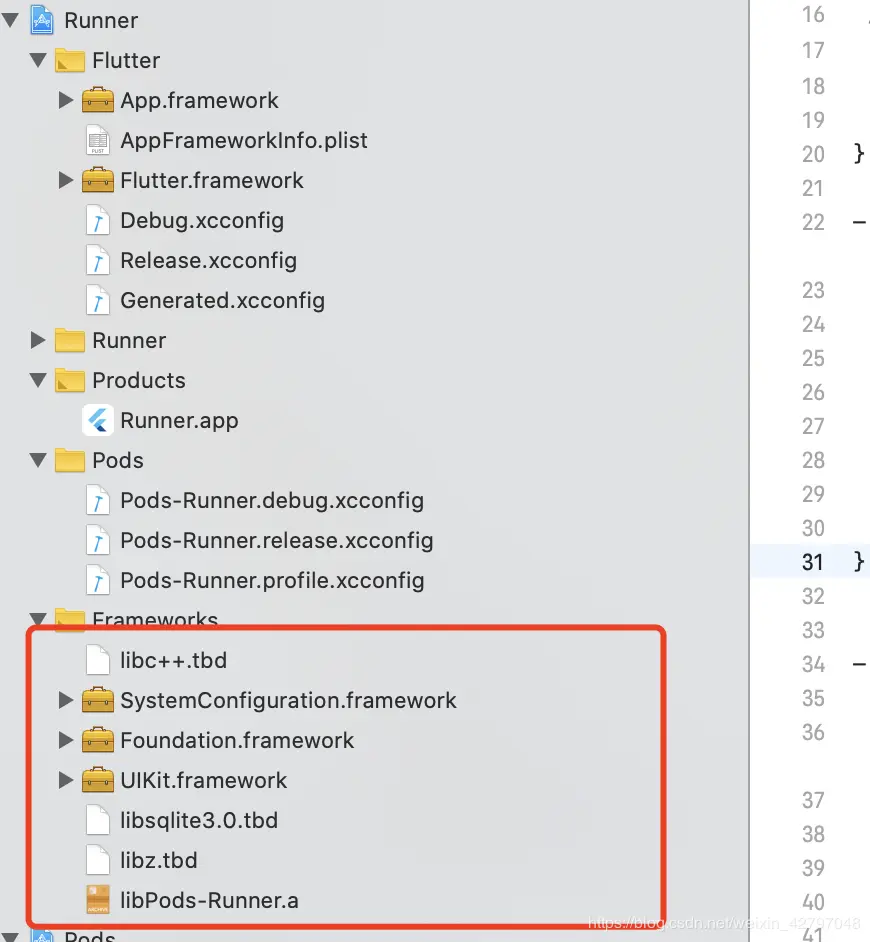Screen dimensions: 870x942
Task: Expand SystemConfiguration.framework triangle
Action: tap(65, 700)
